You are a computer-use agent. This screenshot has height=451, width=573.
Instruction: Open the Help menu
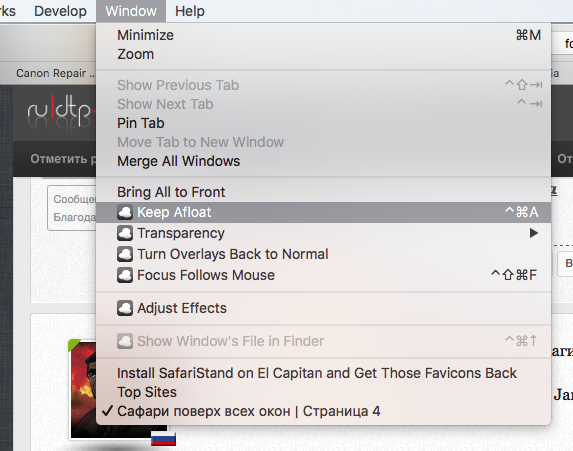tap(190, 11)
